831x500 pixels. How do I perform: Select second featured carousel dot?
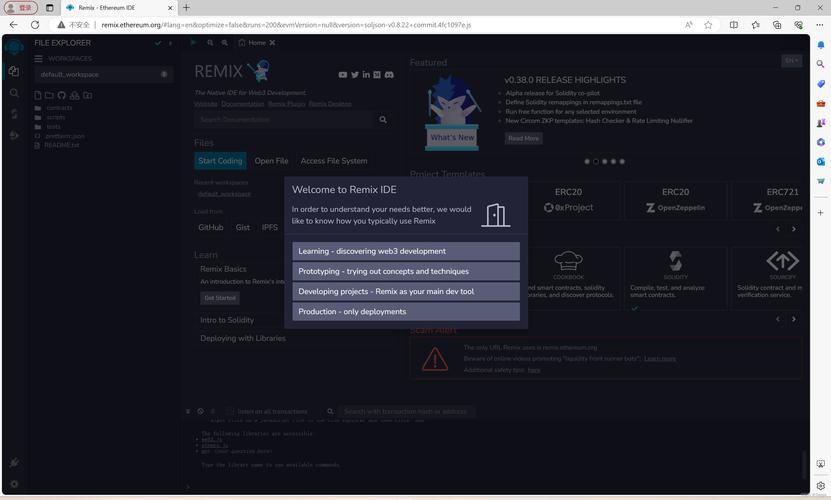(596, 161)
